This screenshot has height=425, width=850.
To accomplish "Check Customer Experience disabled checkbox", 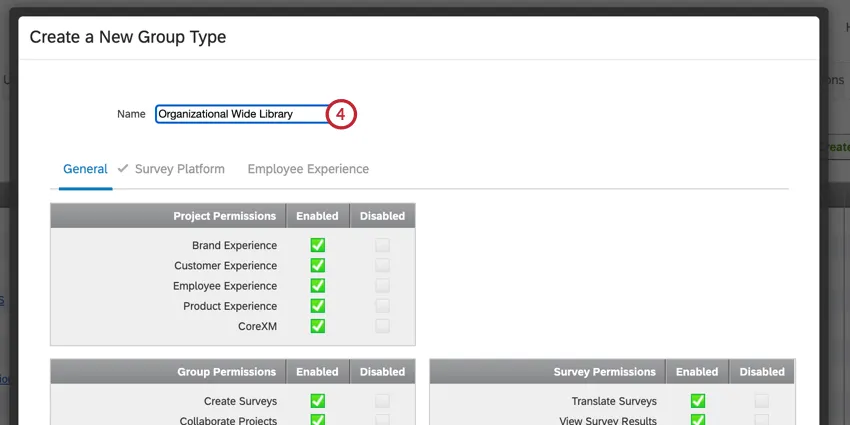I will pyautogui.click(x=382, y=265).
